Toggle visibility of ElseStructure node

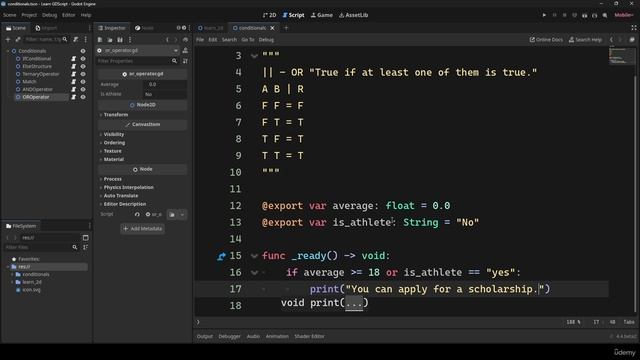[83, 67]
